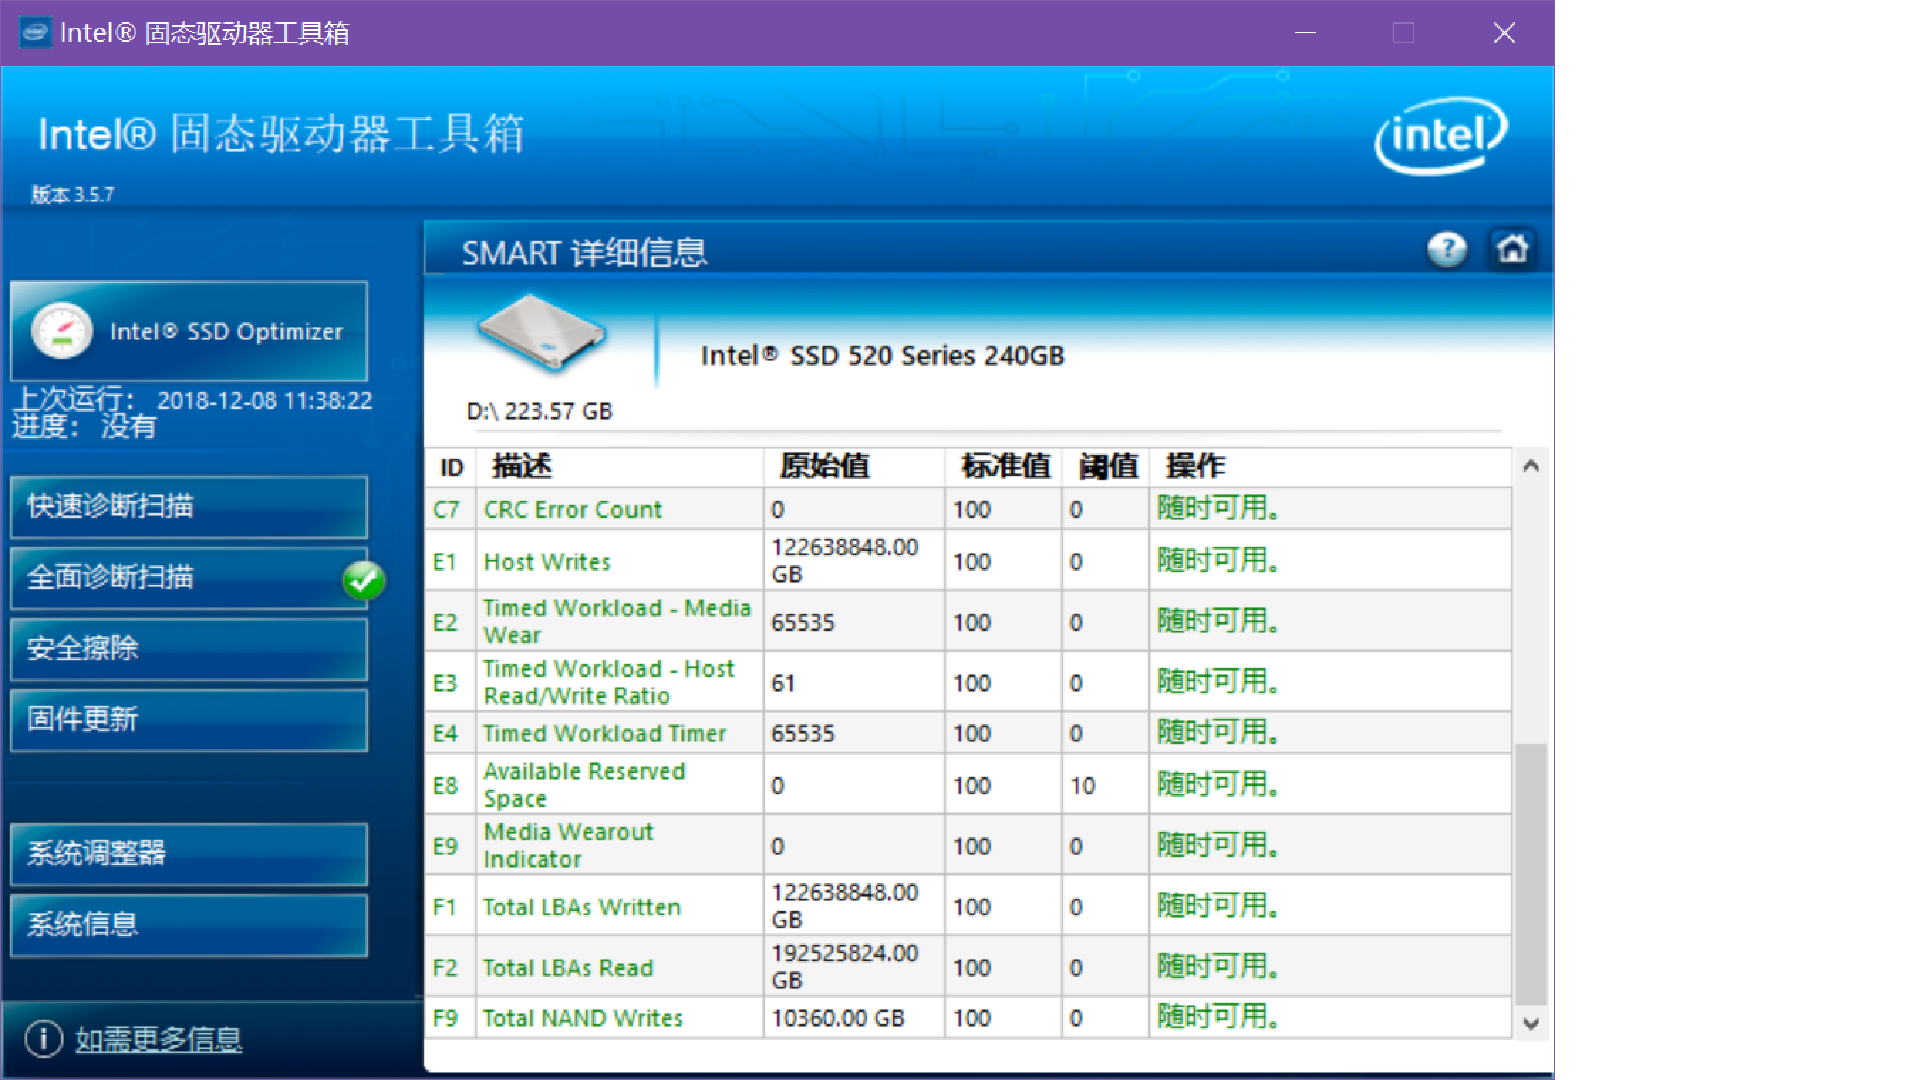Screen dimensions: 1920x1080
Task: Click the C7 attribute ID
Action: [x=446, y=510]
